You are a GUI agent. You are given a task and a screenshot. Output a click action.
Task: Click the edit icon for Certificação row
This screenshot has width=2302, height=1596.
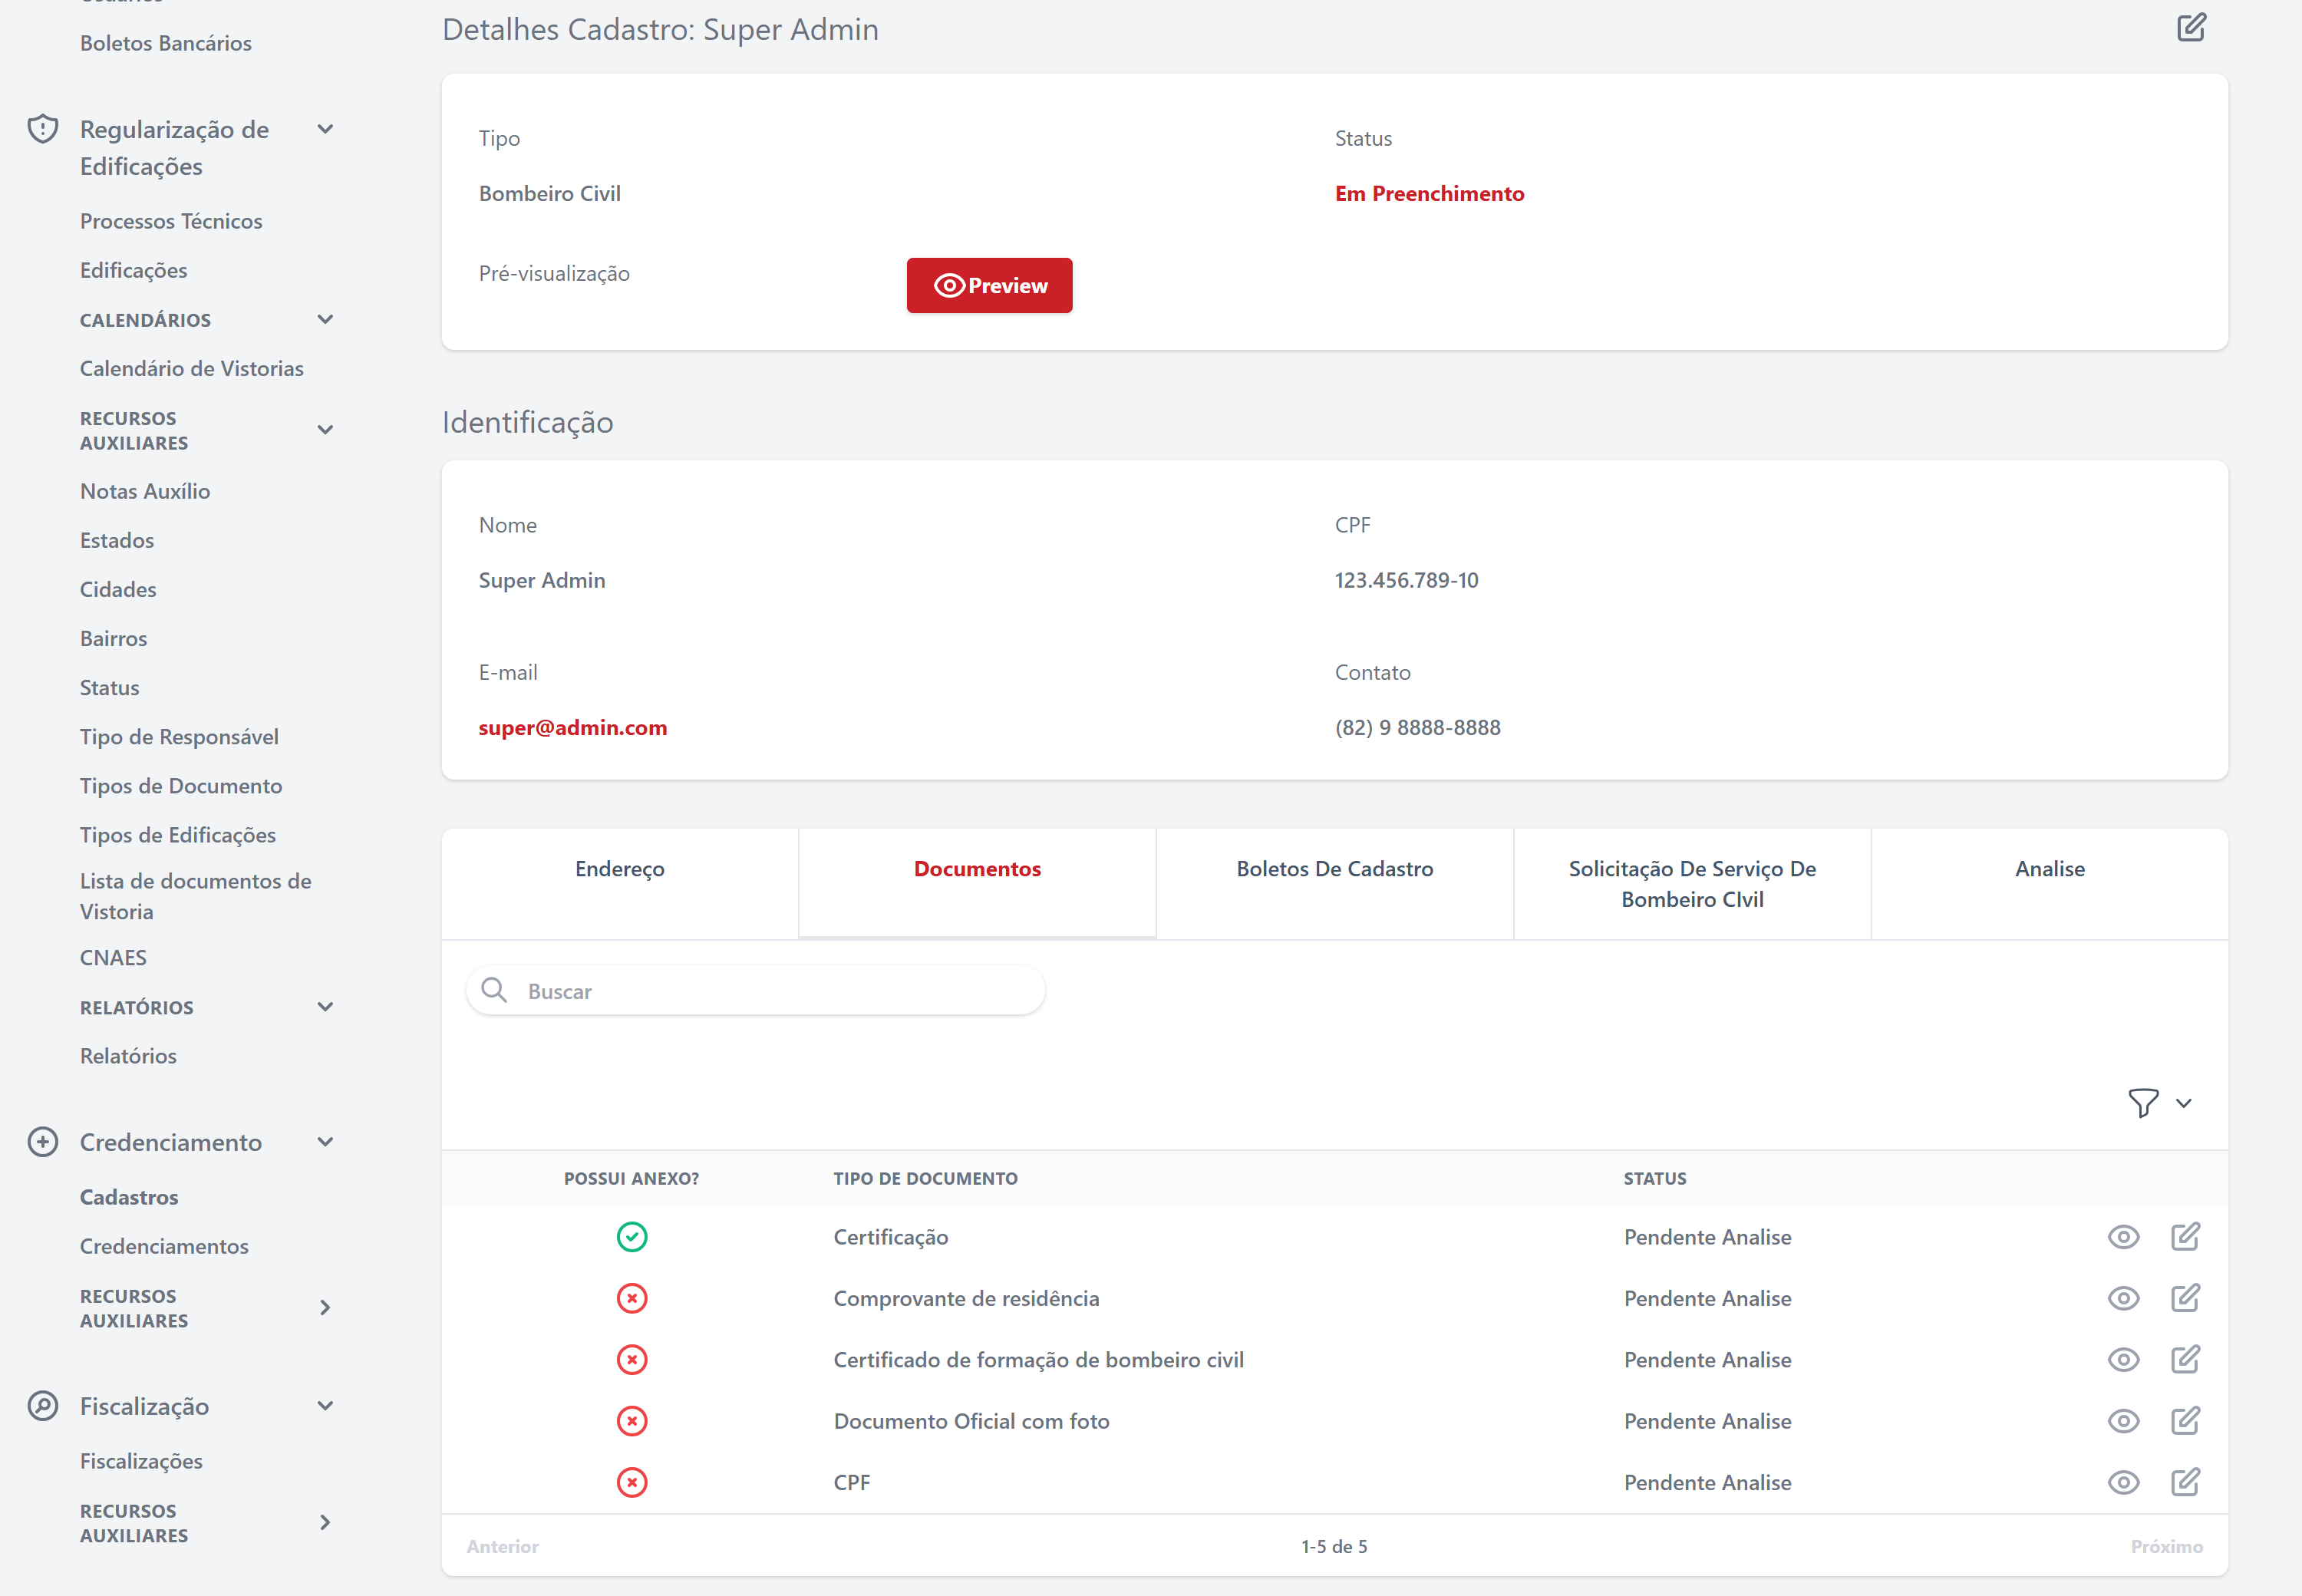[2185, 1237]
